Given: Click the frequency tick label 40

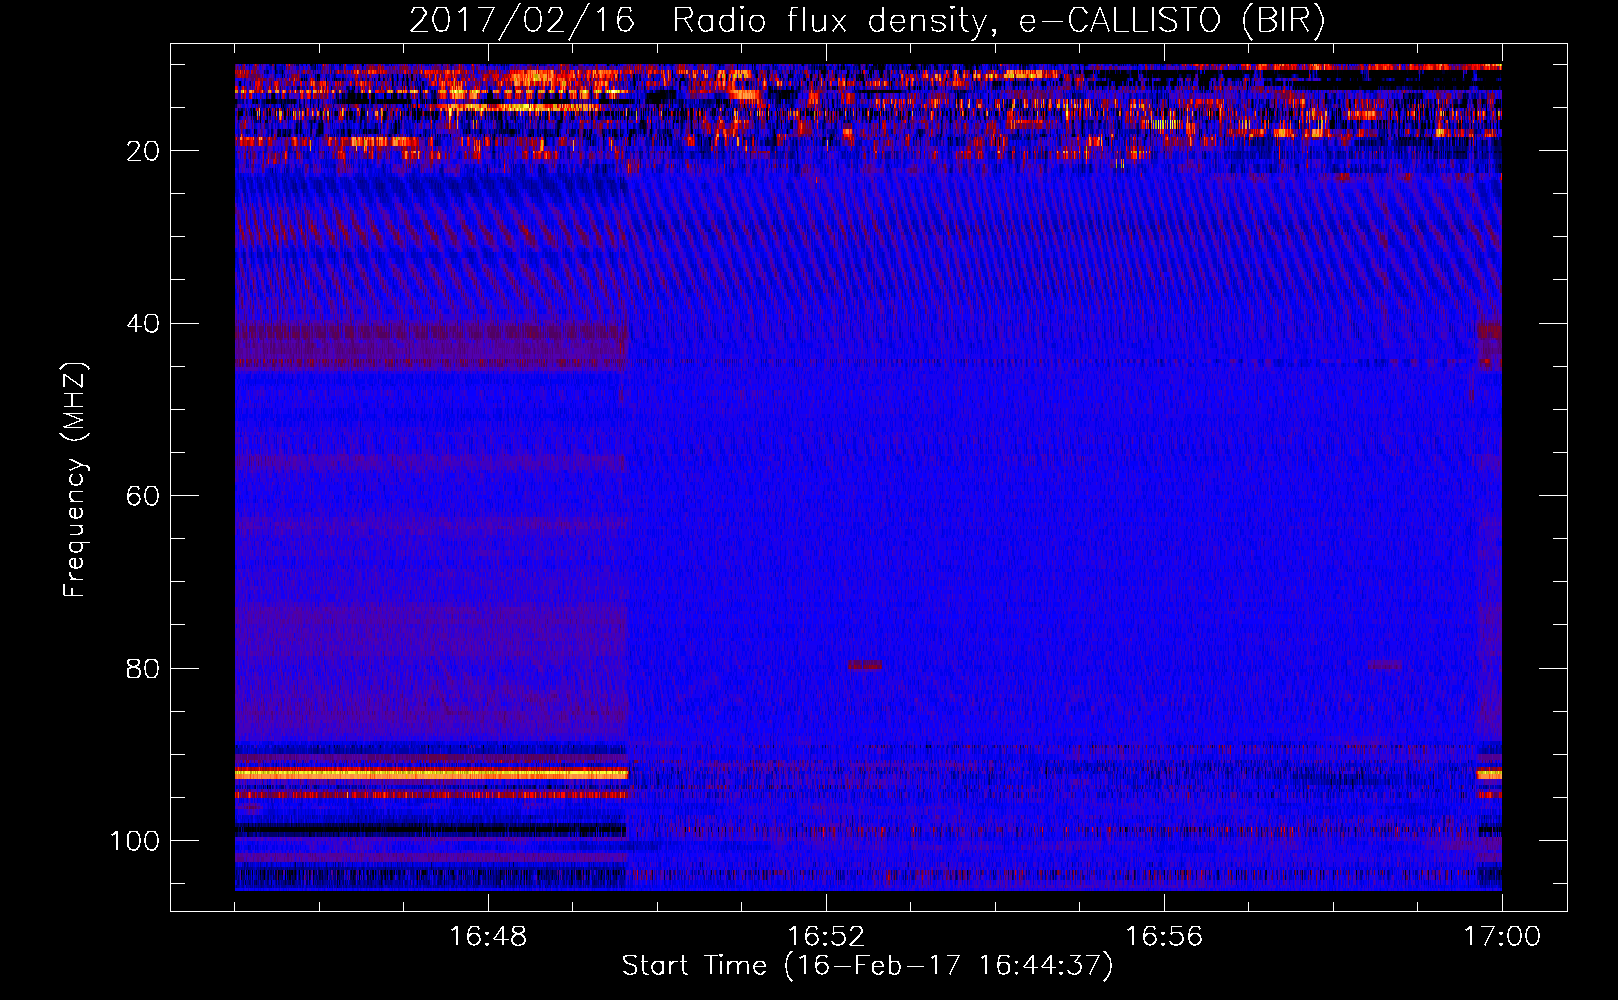Looking at the screenshot, I should click(x=143, y=324).
